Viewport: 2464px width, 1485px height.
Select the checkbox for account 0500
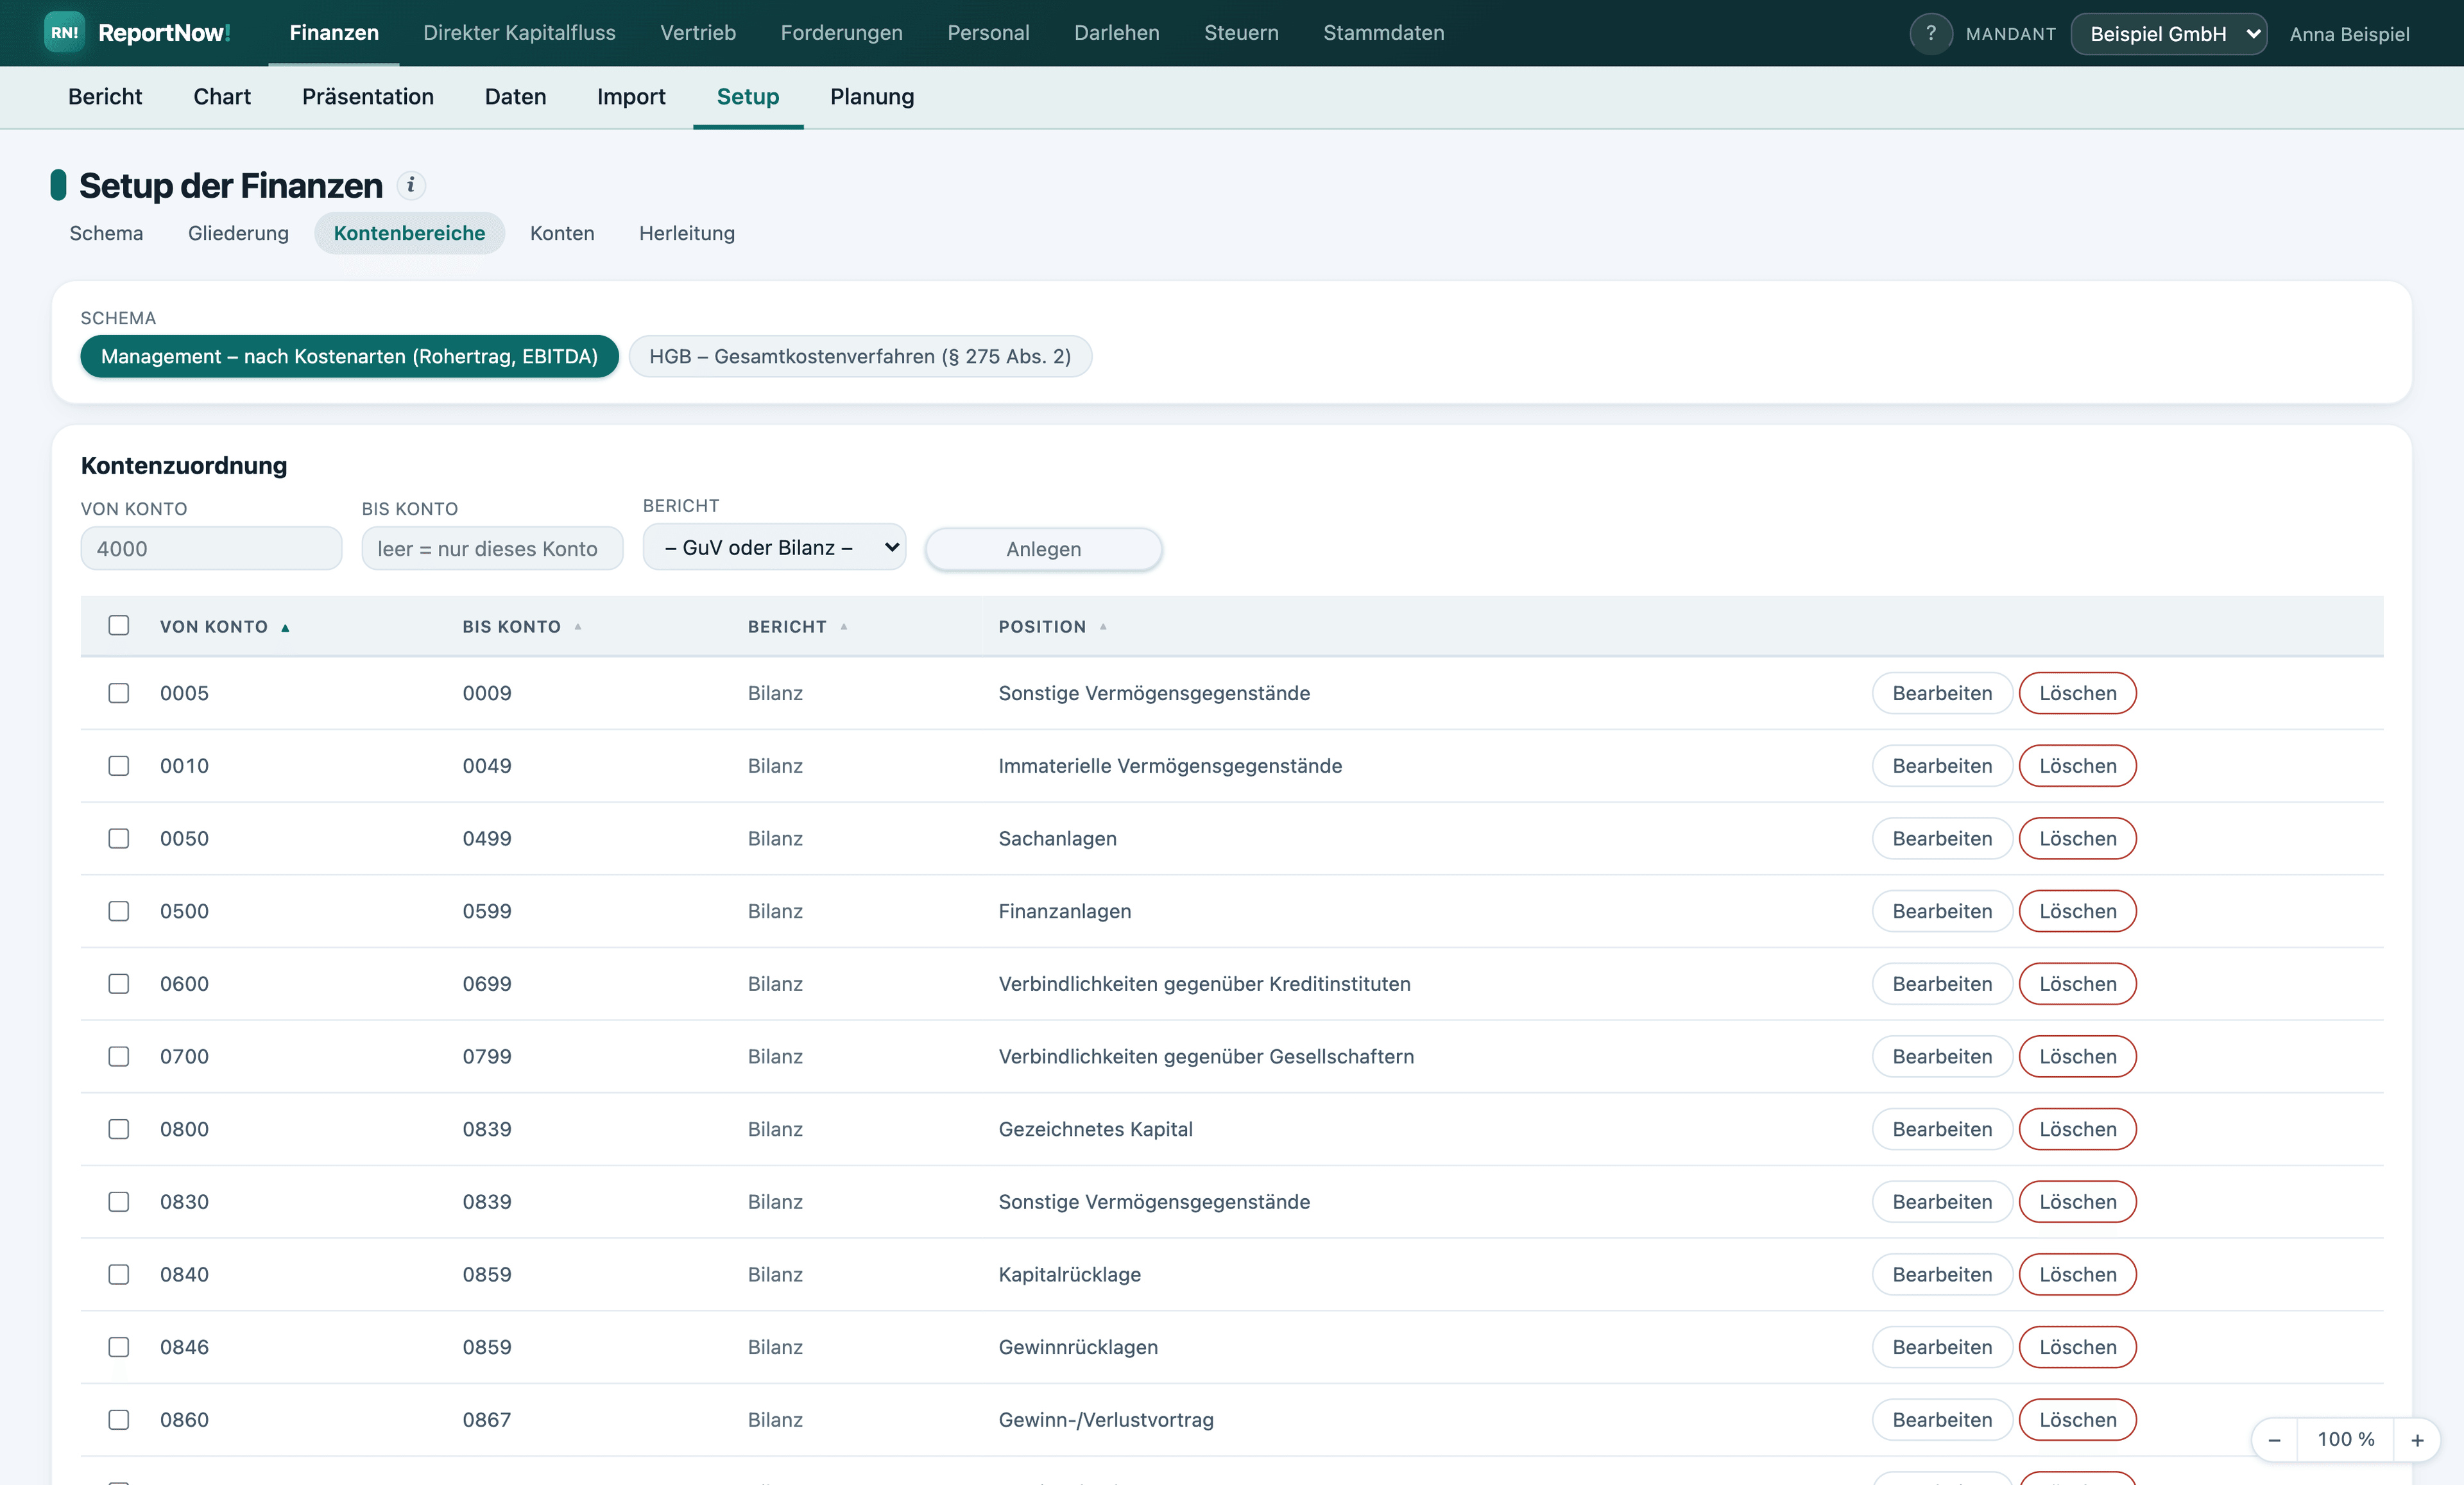(x=119, y=911)
